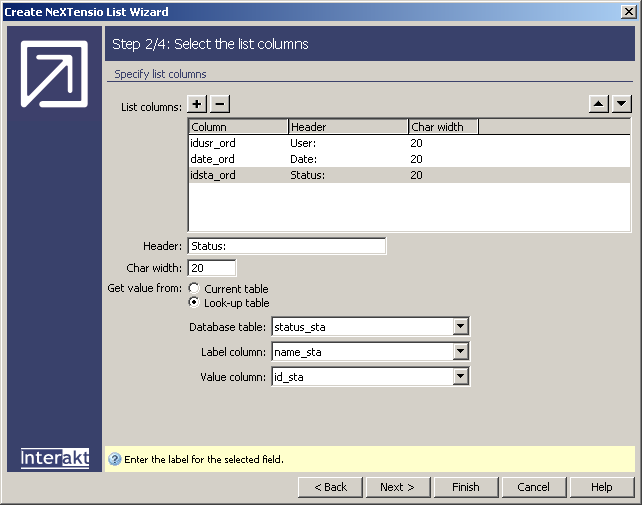Click the InterAKT logo
642x505 pixels.
pyautogui.click(x=55, y=458)
